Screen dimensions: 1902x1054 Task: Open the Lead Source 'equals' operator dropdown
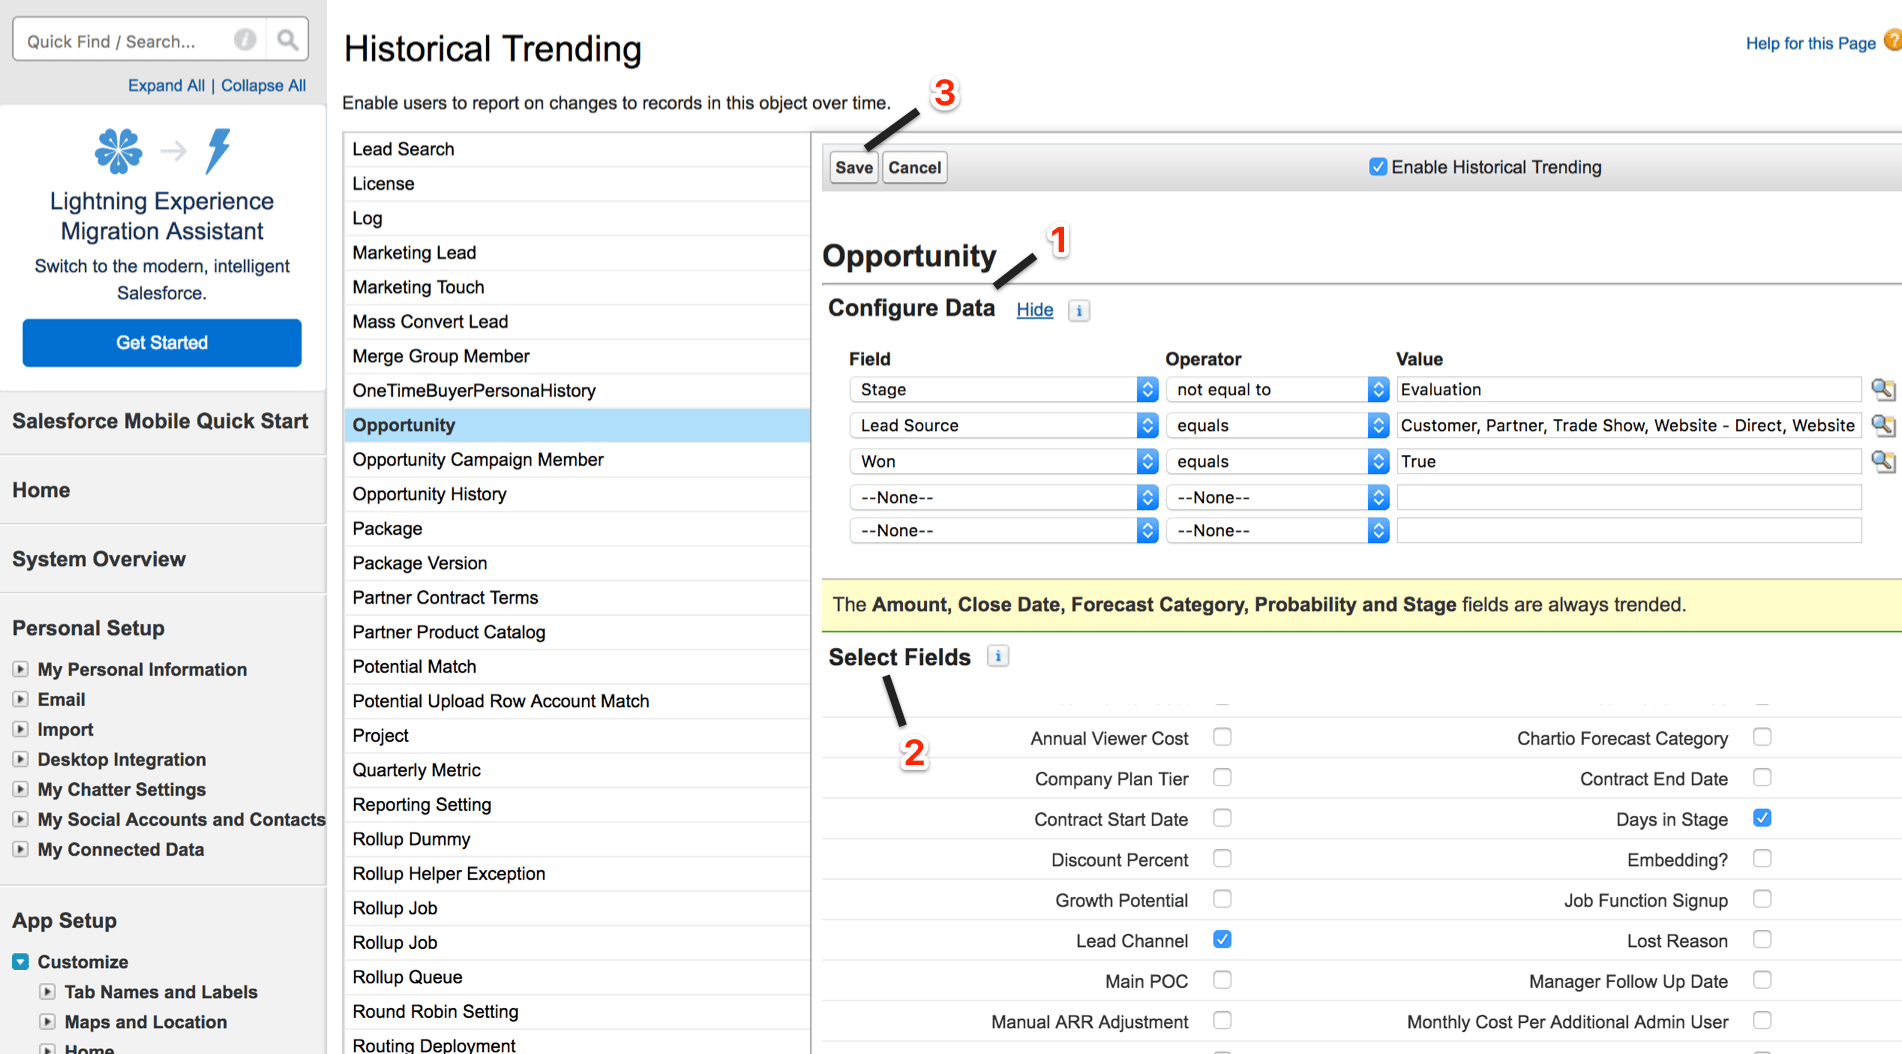tap(1277, 425)
